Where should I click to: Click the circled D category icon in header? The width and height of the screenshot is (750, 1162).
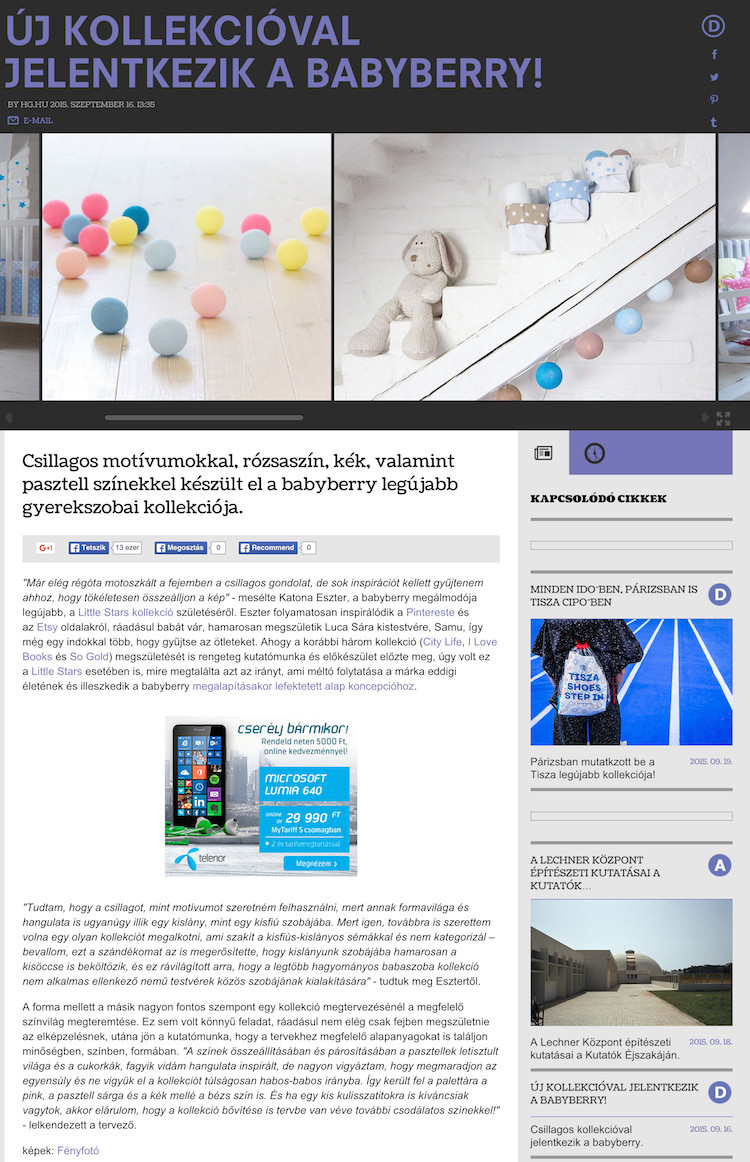point(713,27)
